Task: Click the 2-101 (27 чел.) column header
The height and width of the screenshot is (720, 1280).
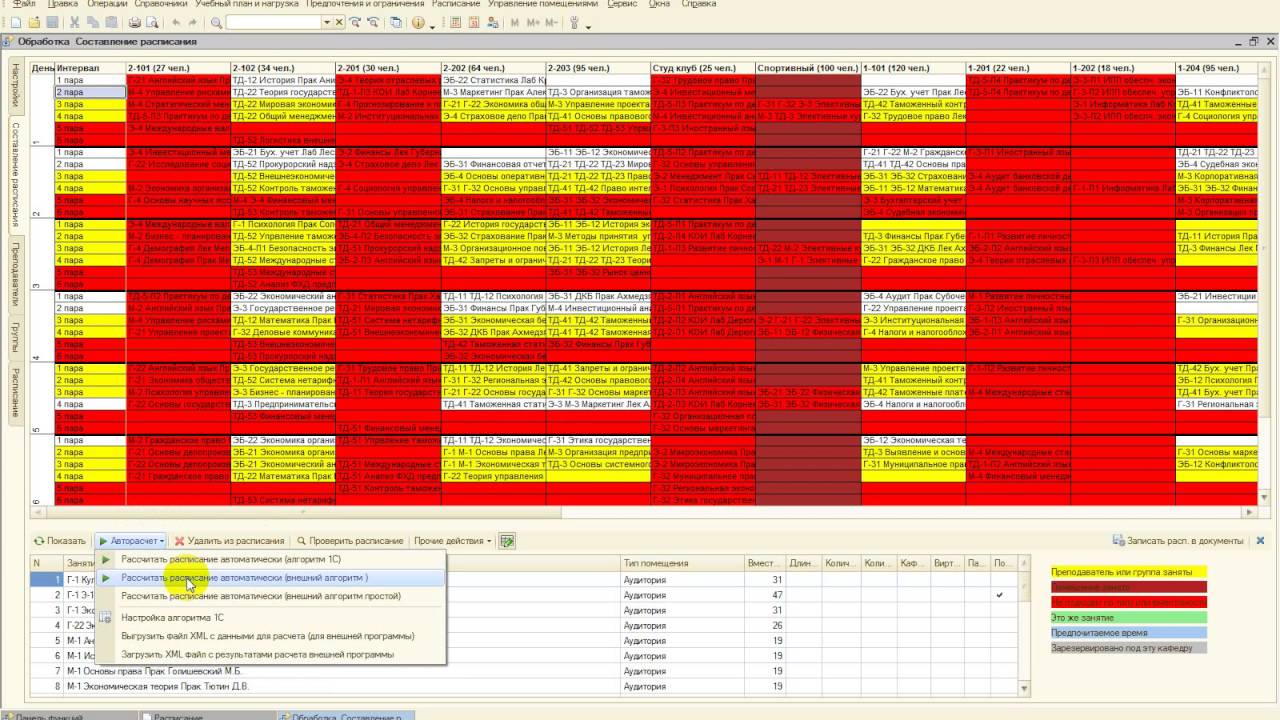Action: 177,68
